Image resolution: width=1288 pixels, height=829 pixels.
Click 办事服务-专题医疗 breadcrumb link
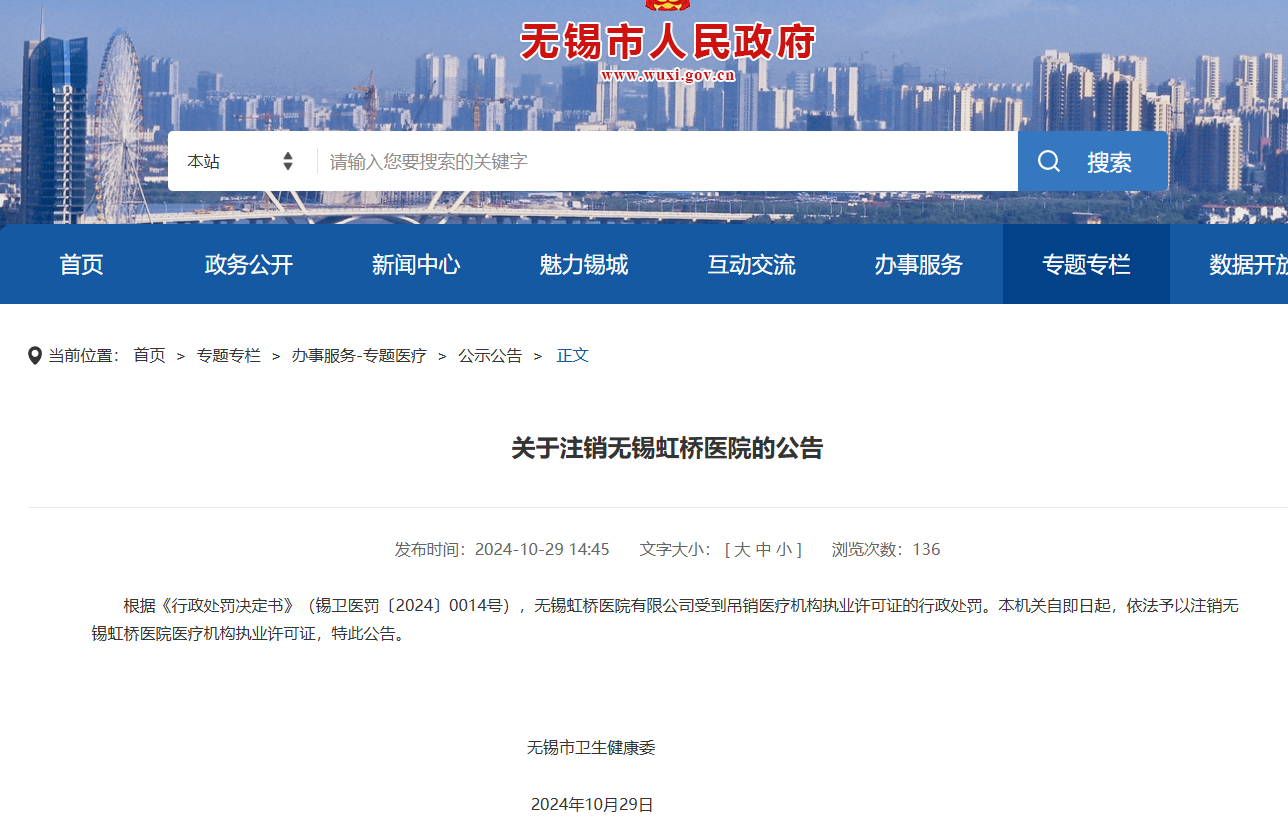coord(359,355)
